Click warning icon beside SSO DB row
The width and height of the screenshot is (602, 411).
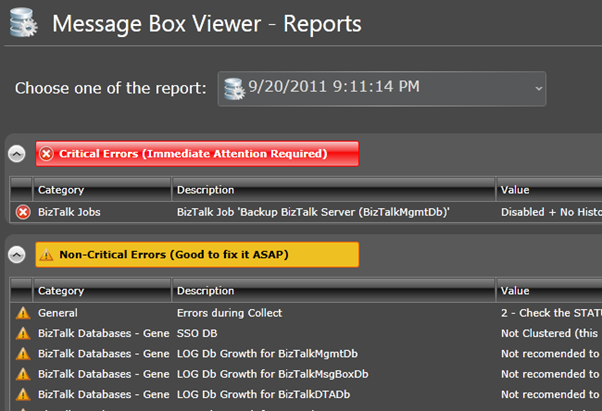[x=23, y=333]
